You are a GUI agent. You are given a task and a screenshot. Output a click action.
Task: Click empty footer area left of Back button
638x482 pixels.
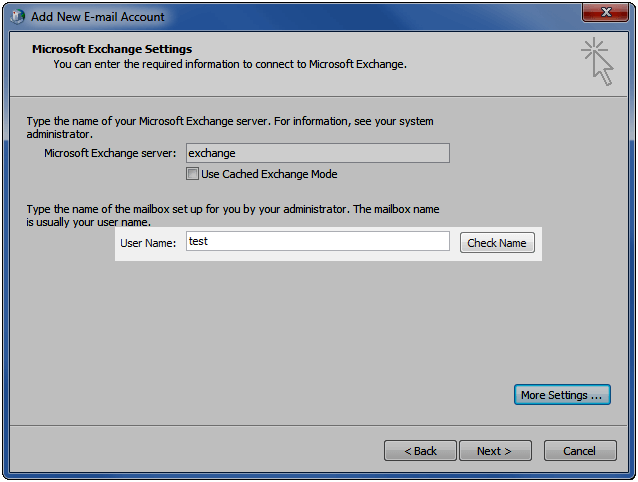[195, 449]
